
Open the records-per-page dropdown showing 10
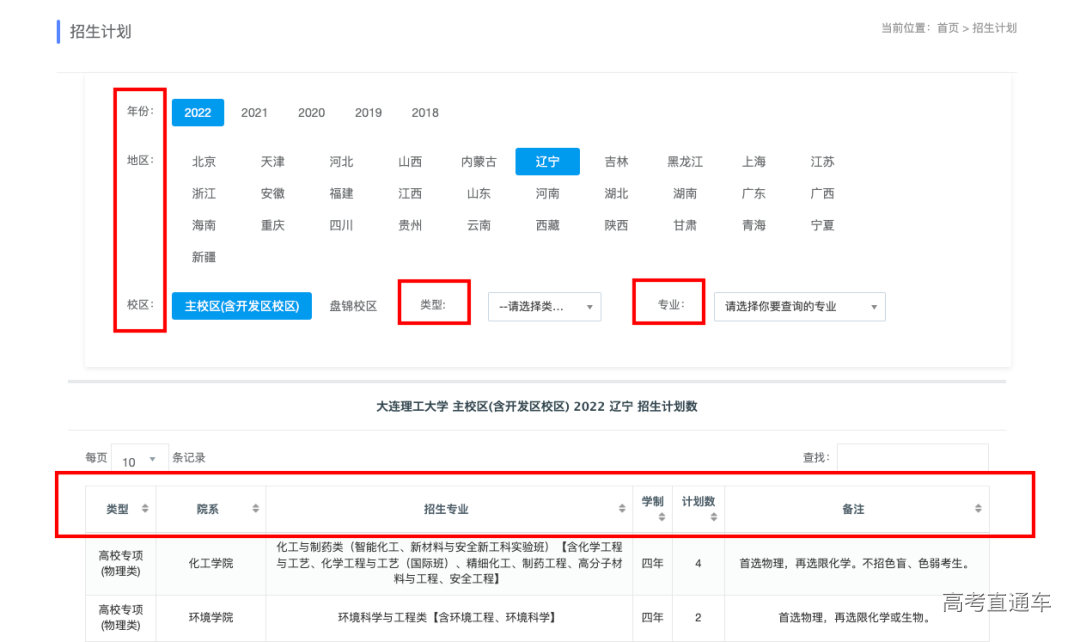click(139, 460)
